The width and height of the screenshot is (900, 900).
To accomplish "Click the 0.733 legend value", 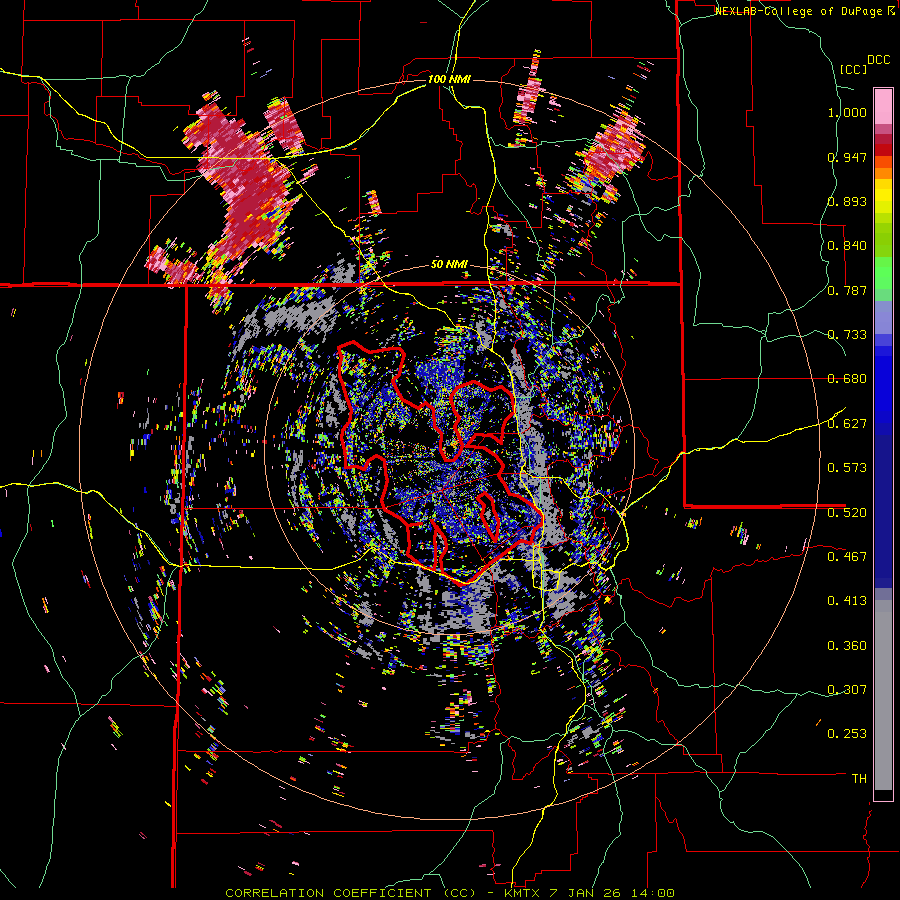I will (847, 335).
